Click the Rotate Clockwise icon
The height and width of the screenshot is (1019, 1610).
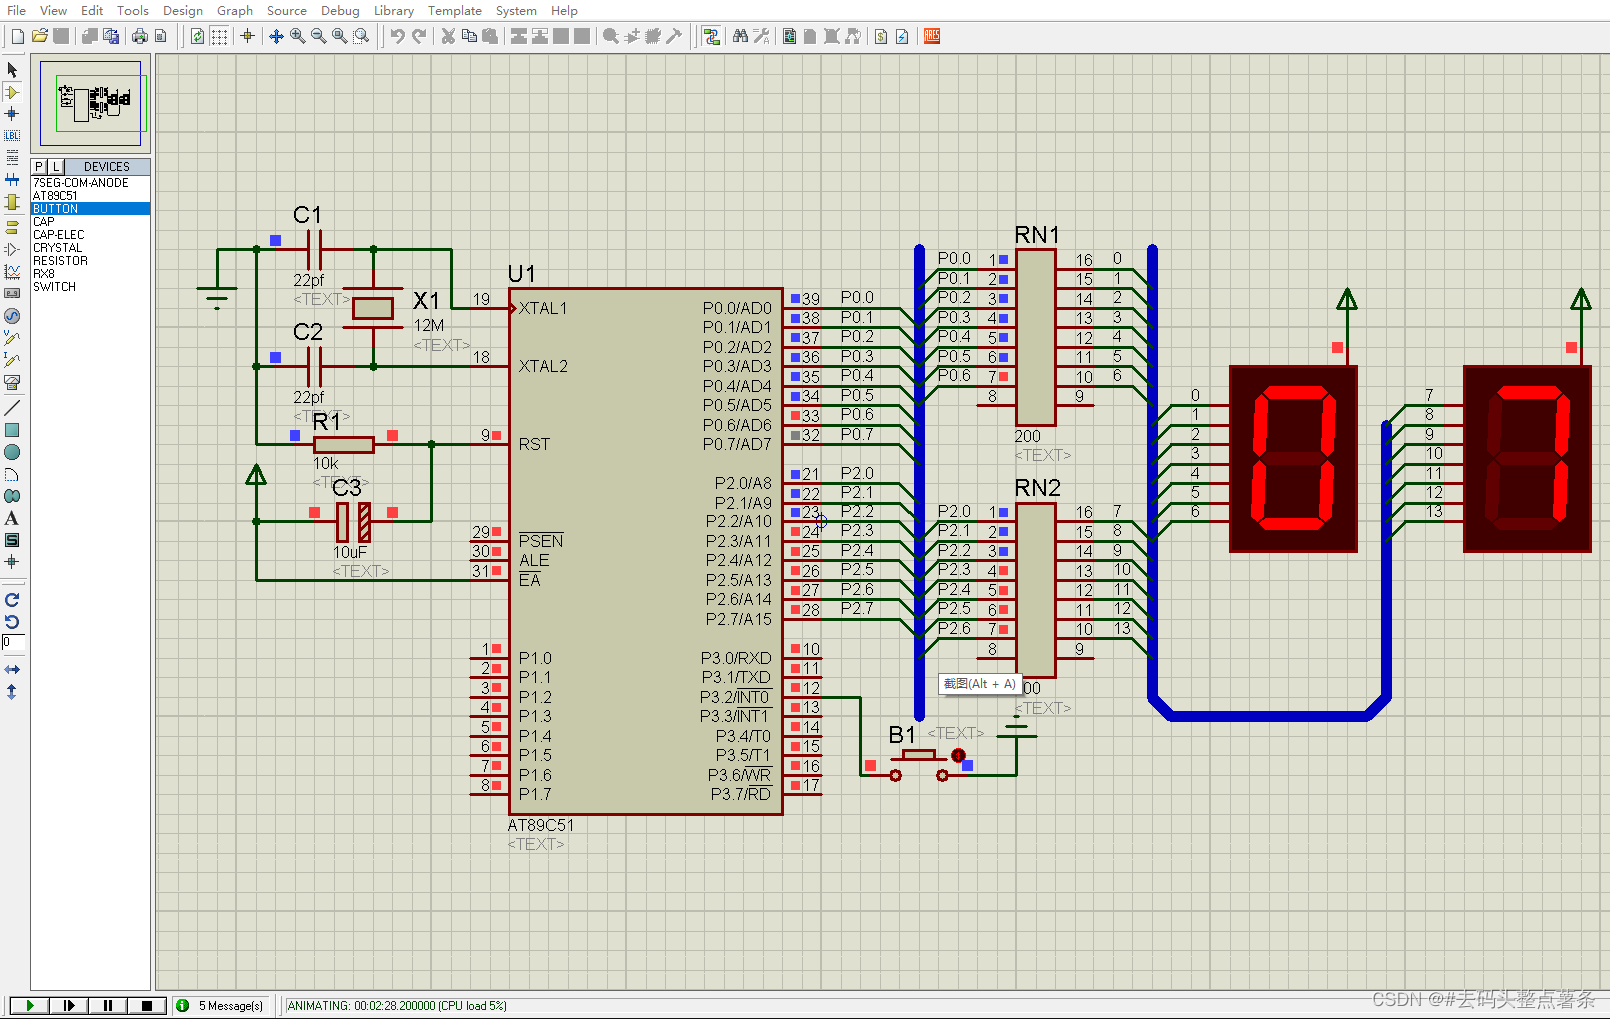point(12,600)
